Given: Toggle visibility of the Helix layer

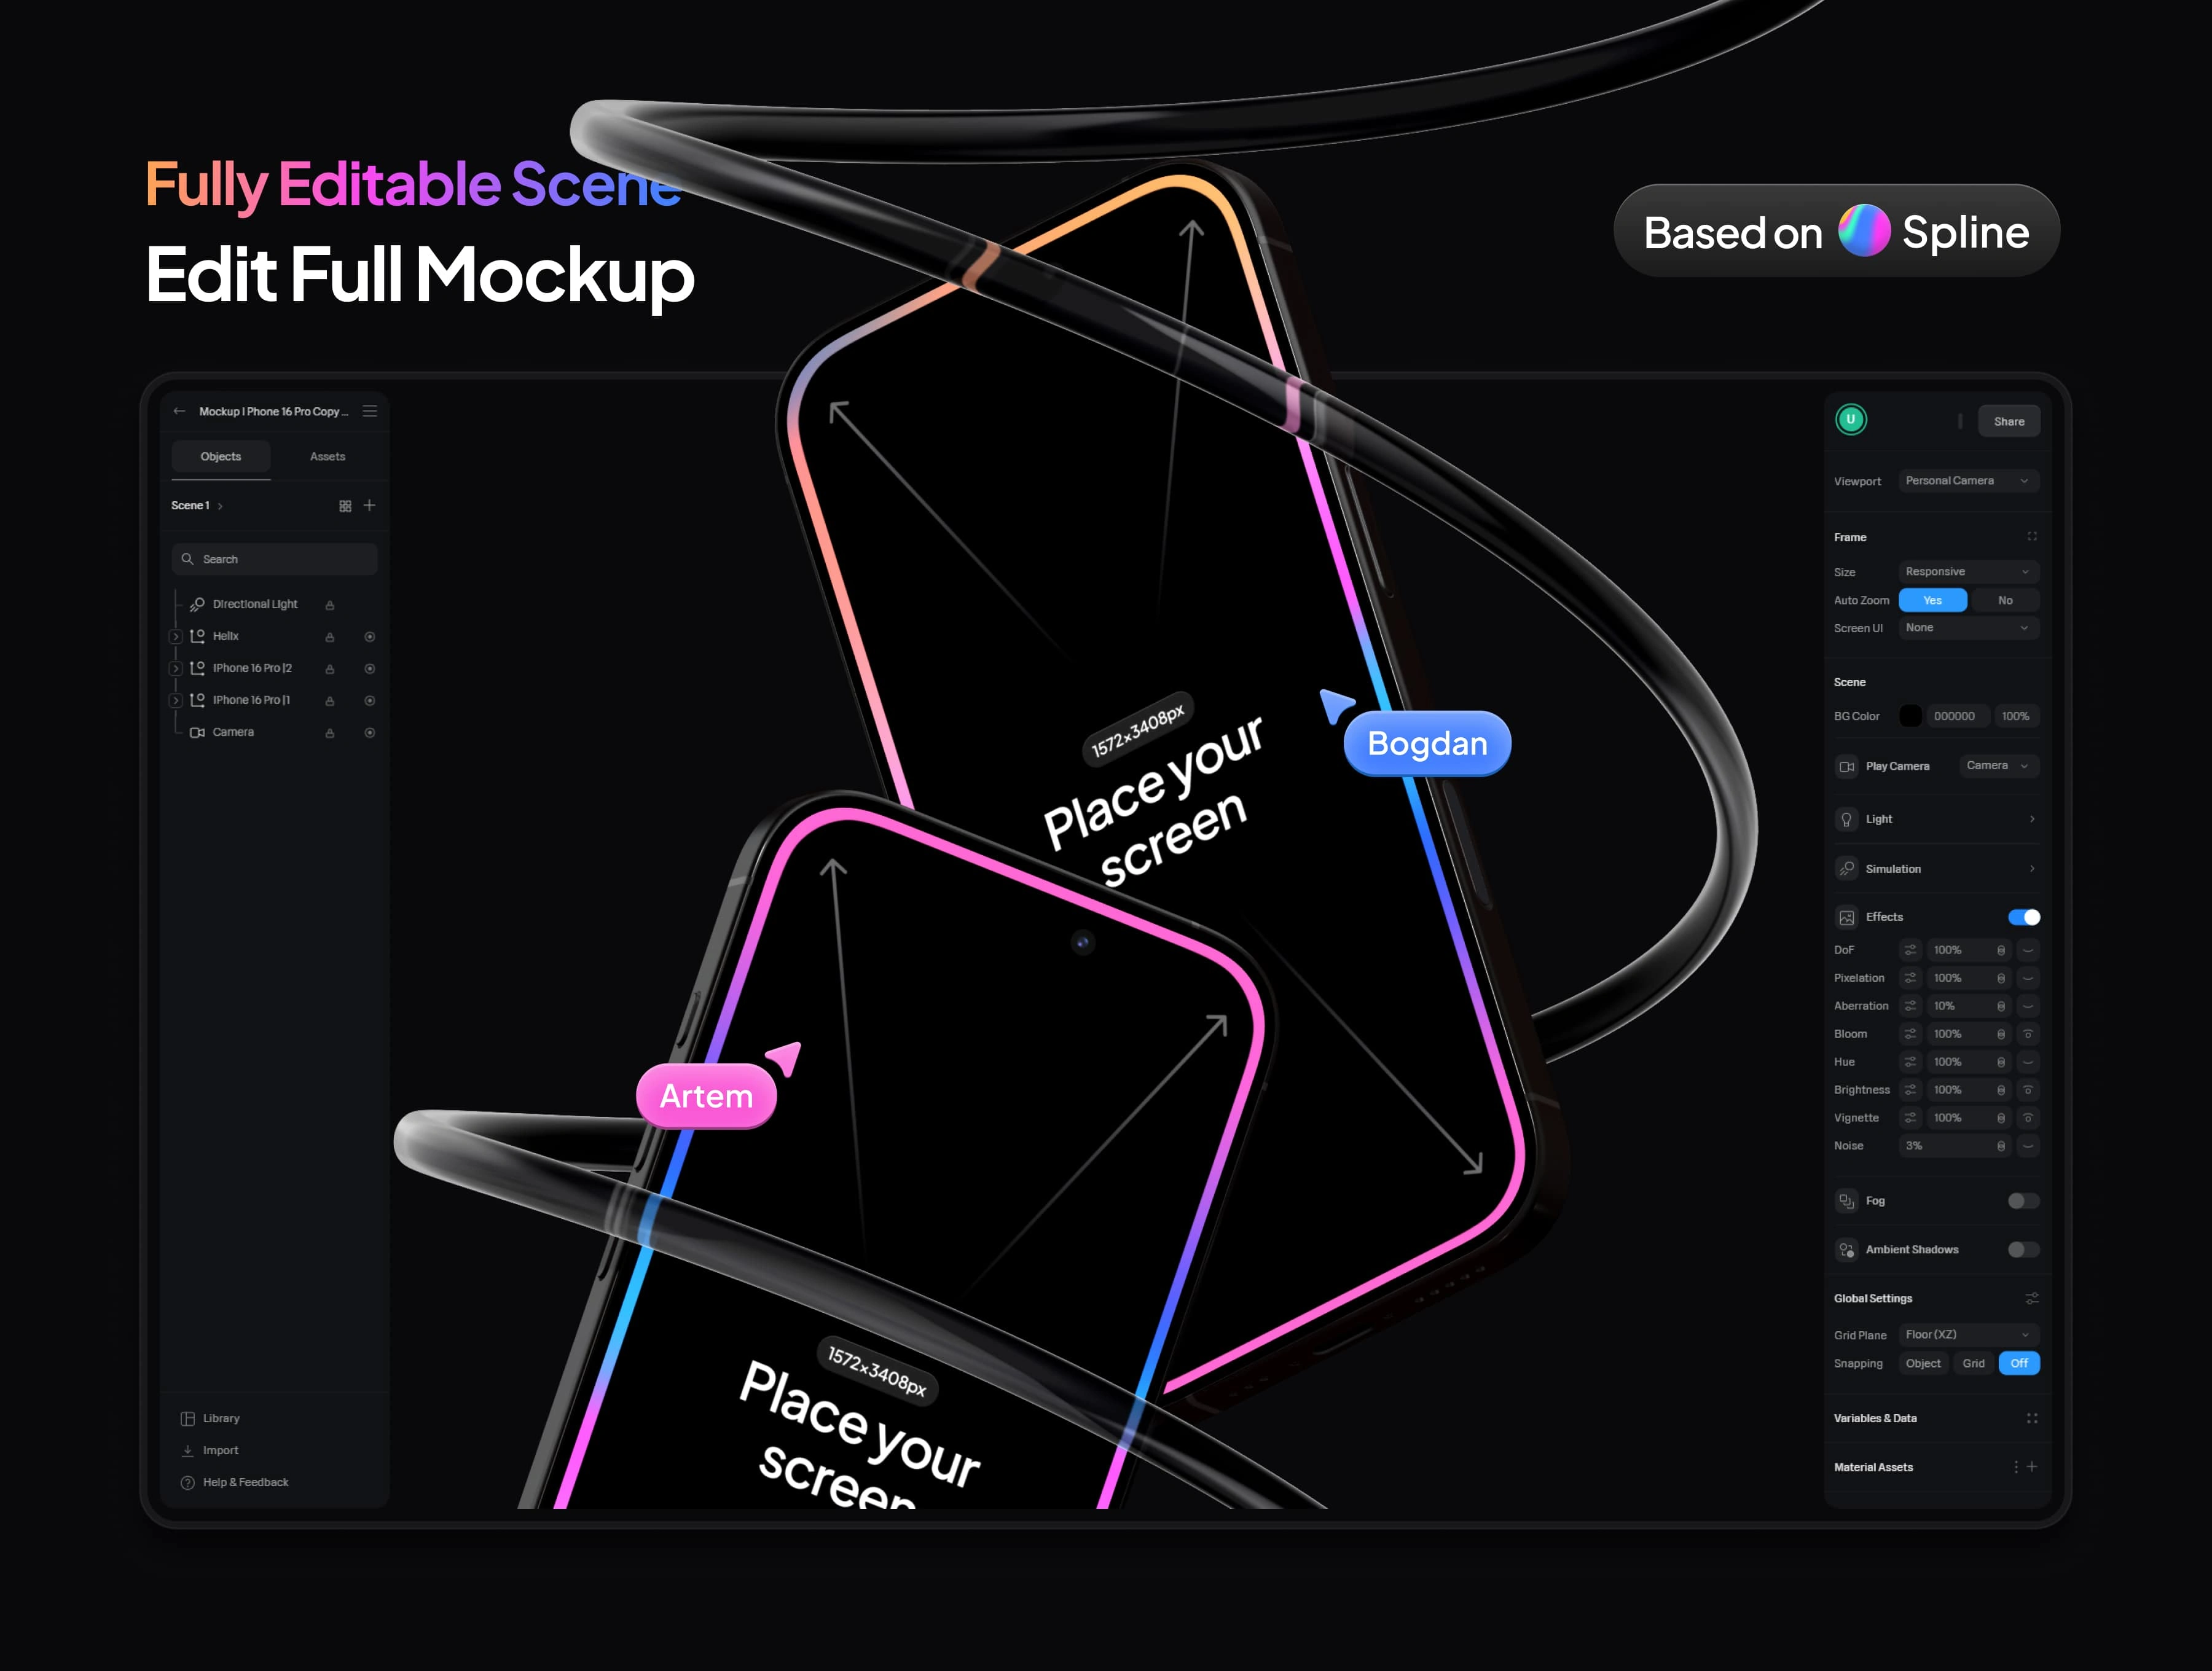Looking at the screenshot, I should click(x=370, y=637).
